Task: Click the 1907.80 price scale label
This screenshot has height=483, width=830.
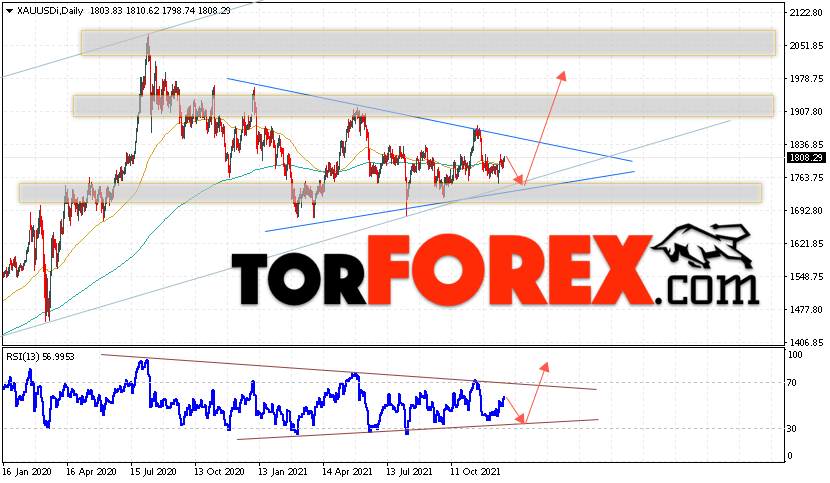Action: click(x=806, y=112)
